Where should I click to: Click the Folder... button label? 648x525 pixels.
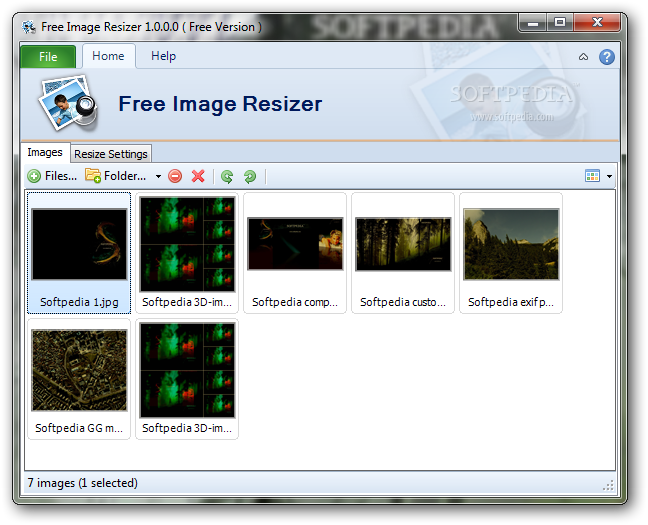[125, 176]
